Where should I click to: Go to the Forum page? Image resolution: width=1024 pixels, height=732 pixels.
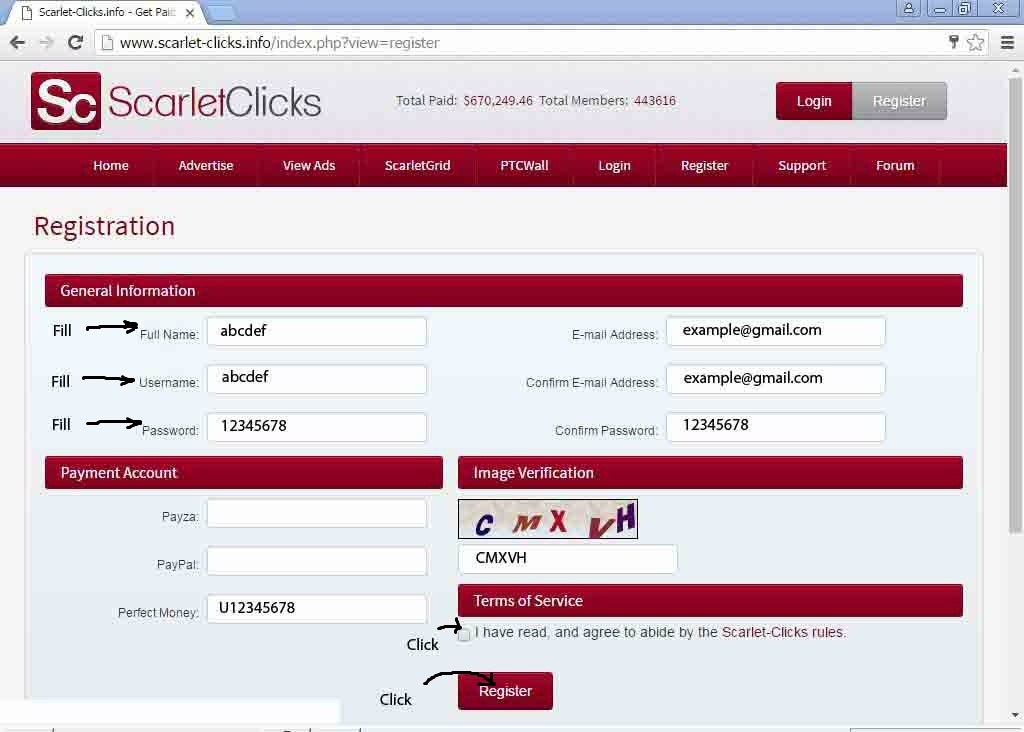click(895, 166)
